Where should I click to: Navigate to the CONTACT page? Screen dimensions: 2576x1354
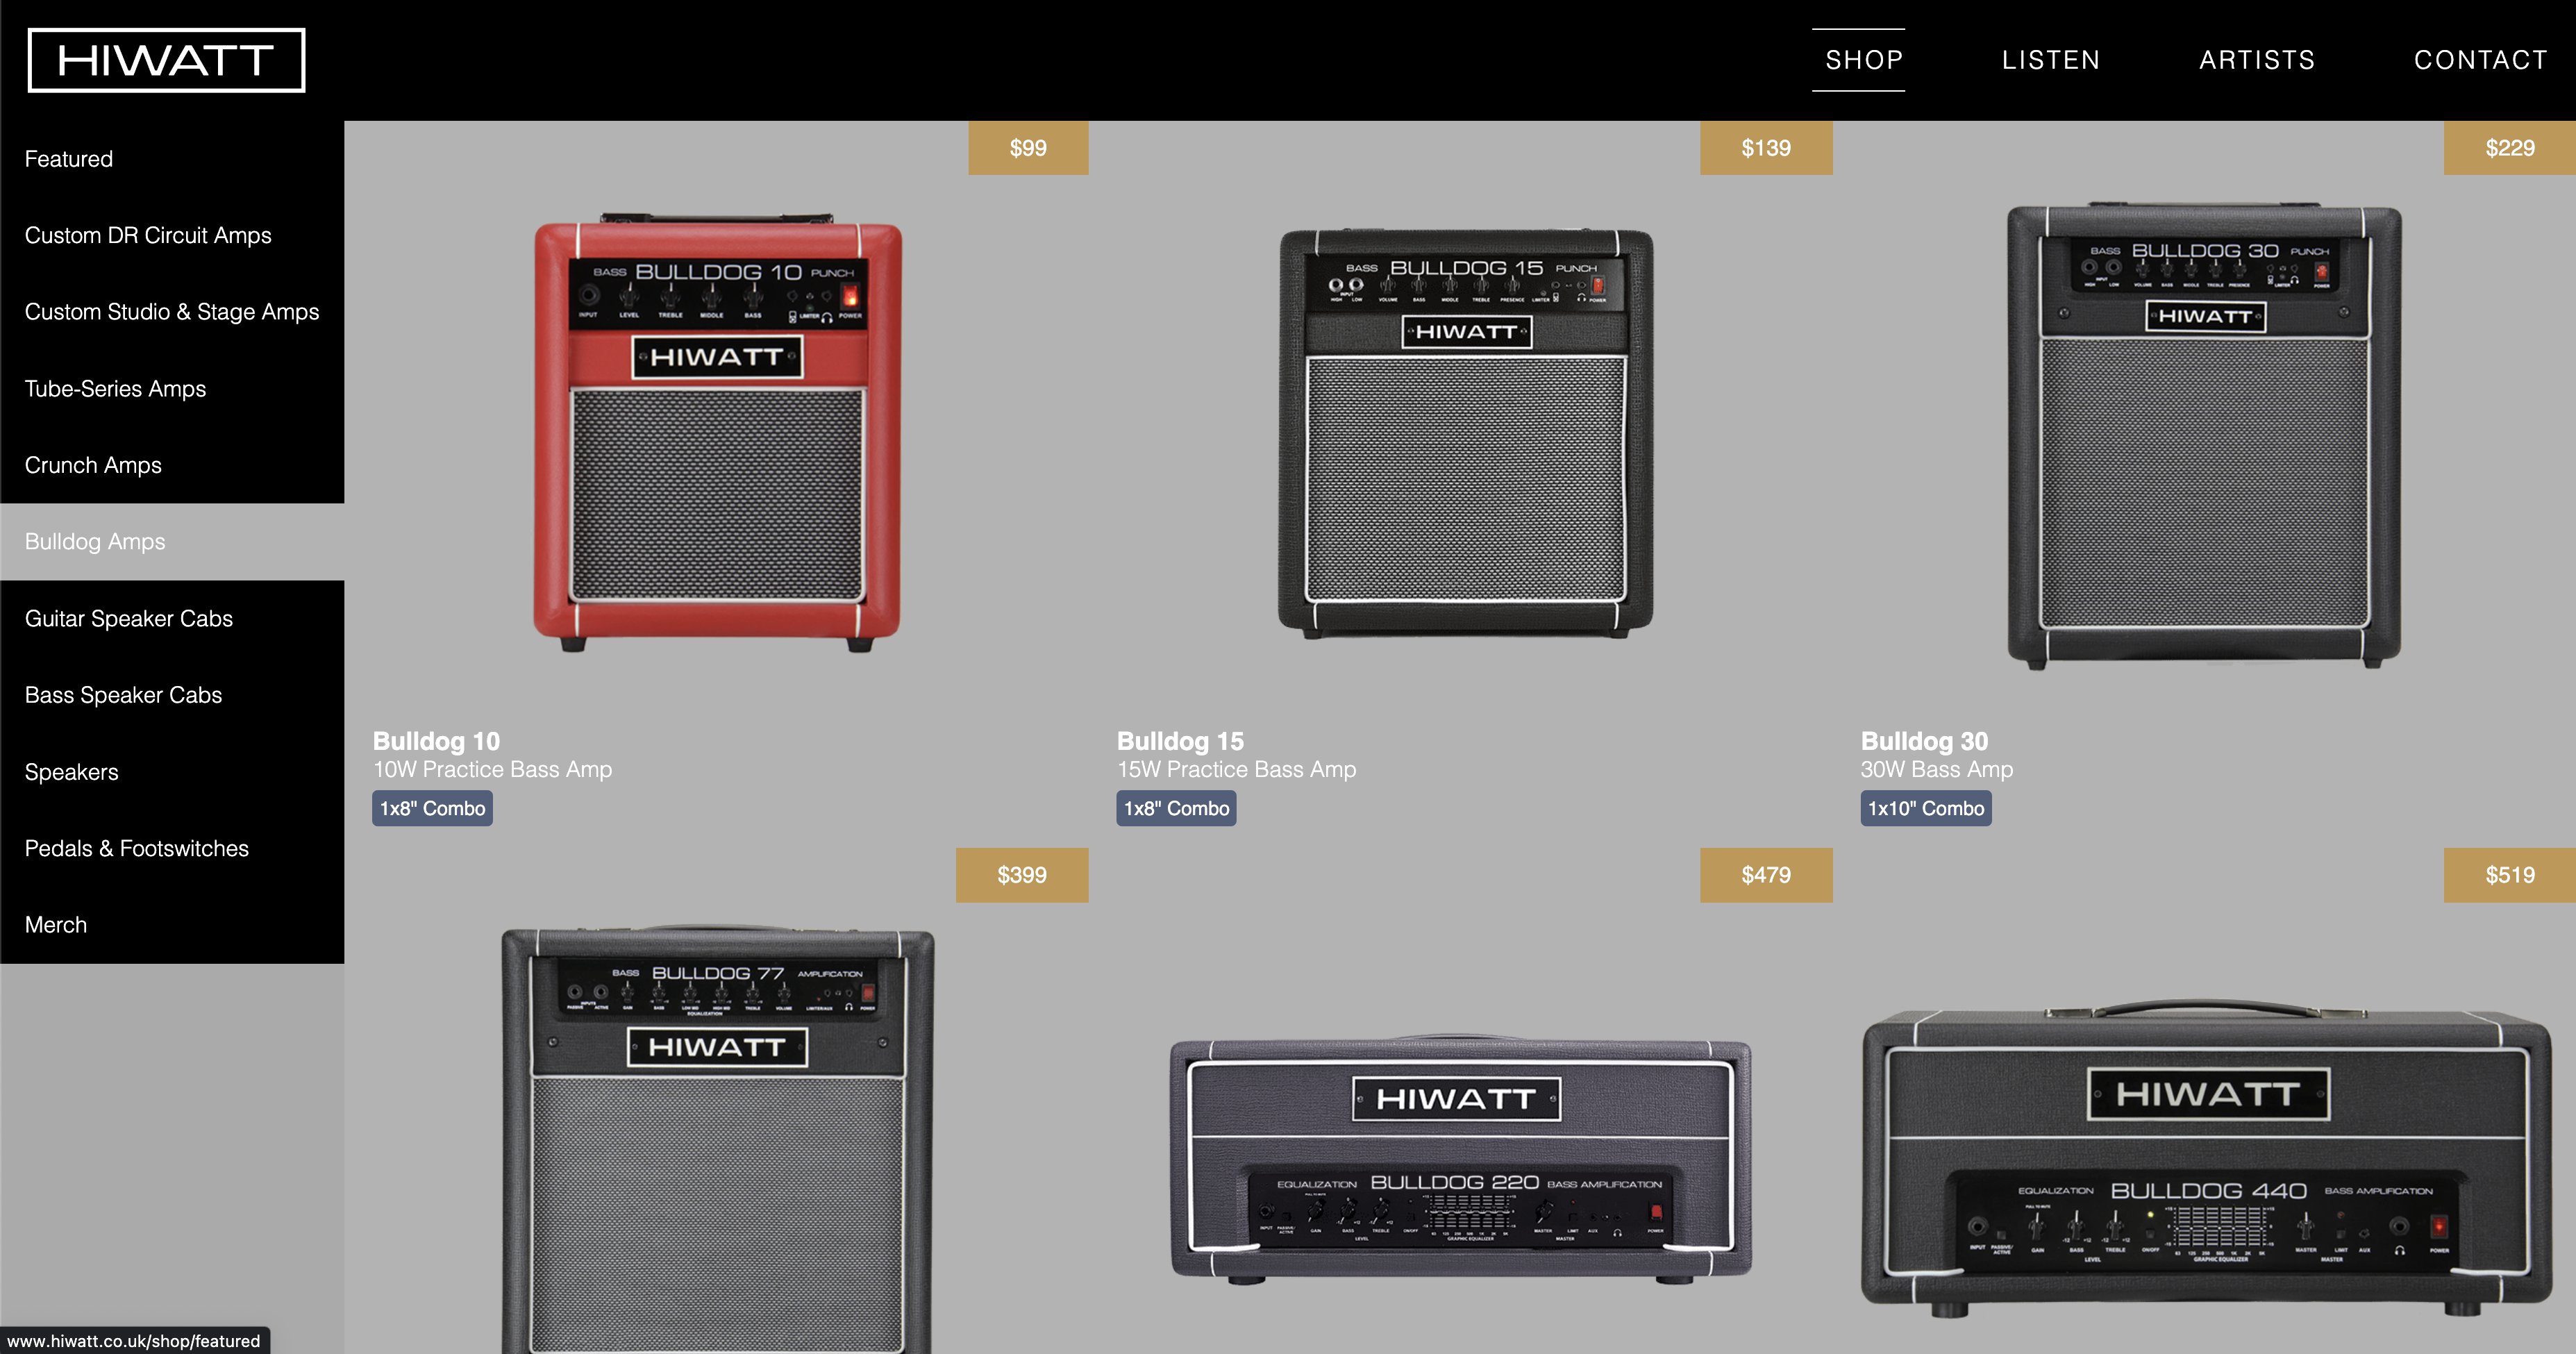click(2481, 60)
